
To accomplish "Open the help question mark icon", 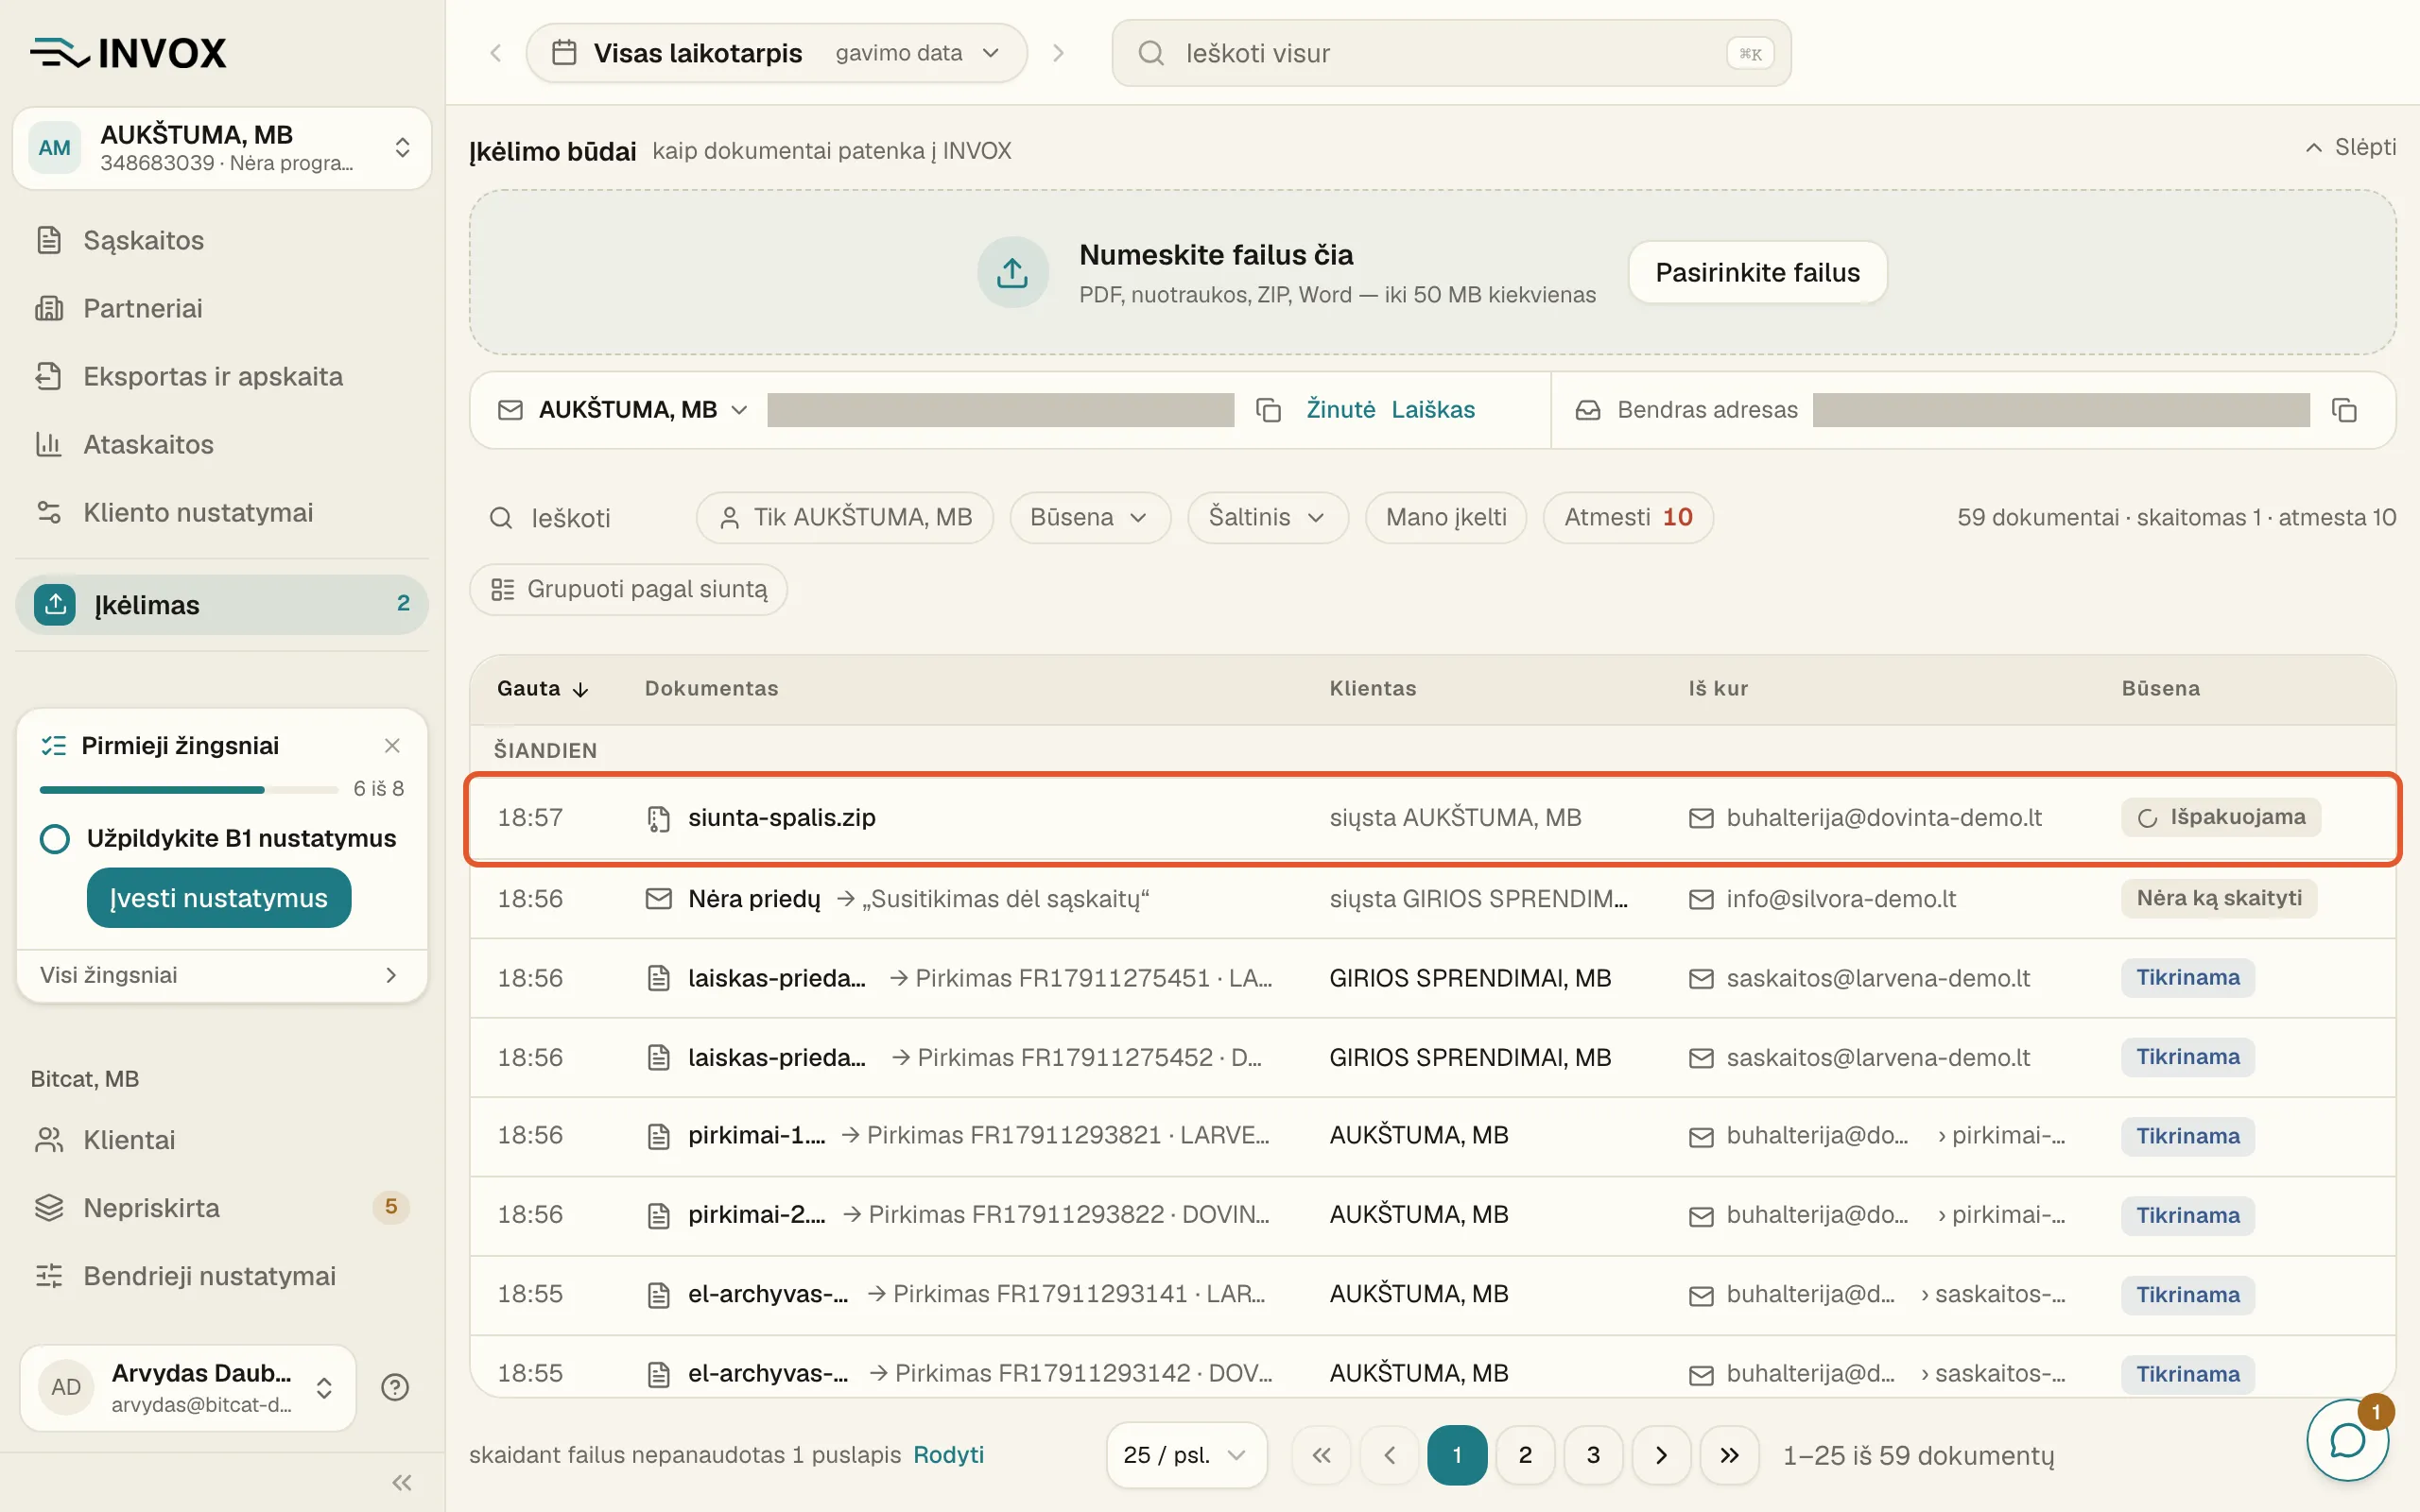I will (395, 1387).
